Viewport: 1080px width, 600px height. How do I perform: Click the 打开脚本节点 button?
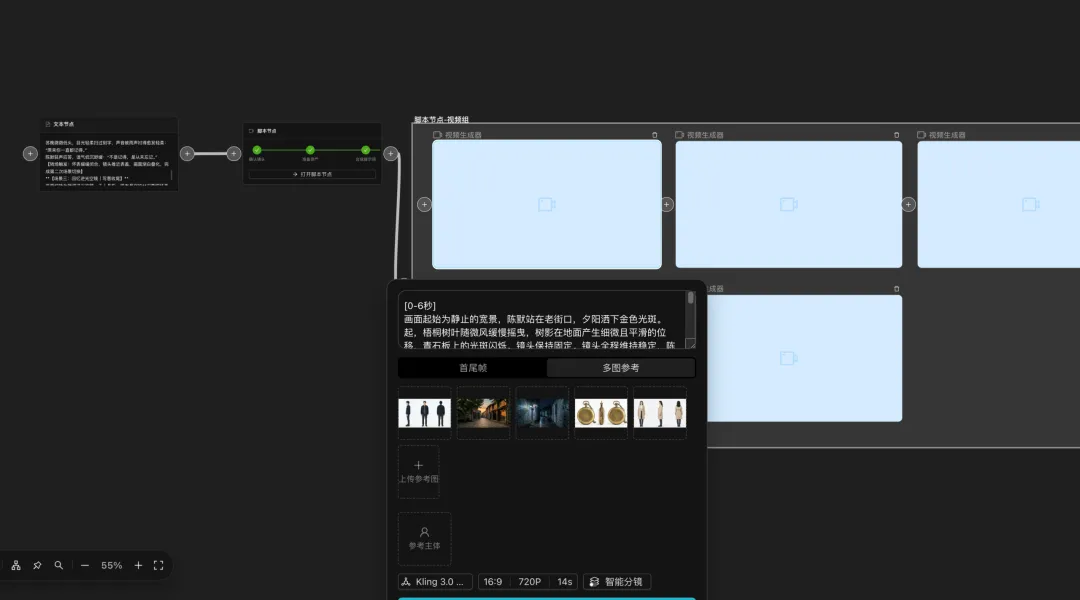pyautogui.click(x=312, y=174)
